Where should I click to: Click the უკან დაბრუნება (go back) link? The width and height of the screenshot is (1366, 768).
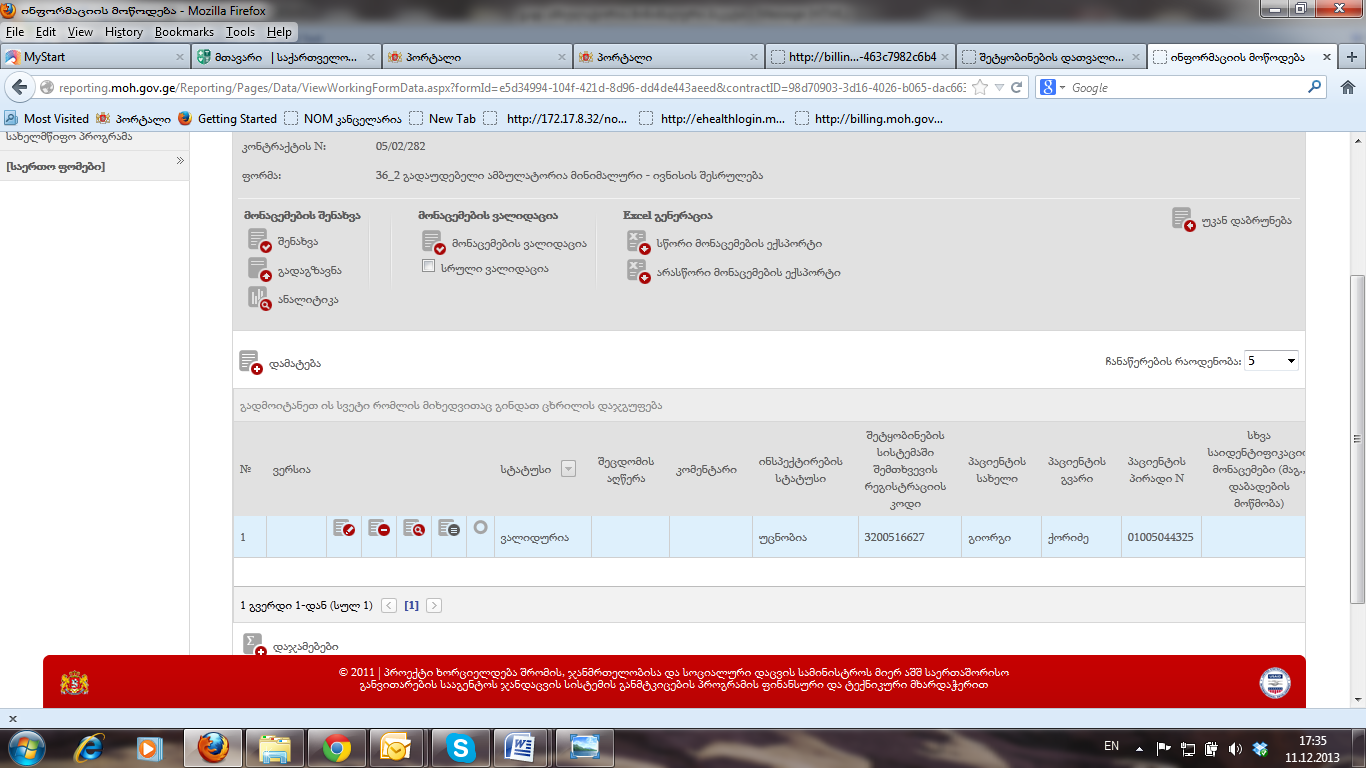pyautogui.click(x=1231, y=220)
